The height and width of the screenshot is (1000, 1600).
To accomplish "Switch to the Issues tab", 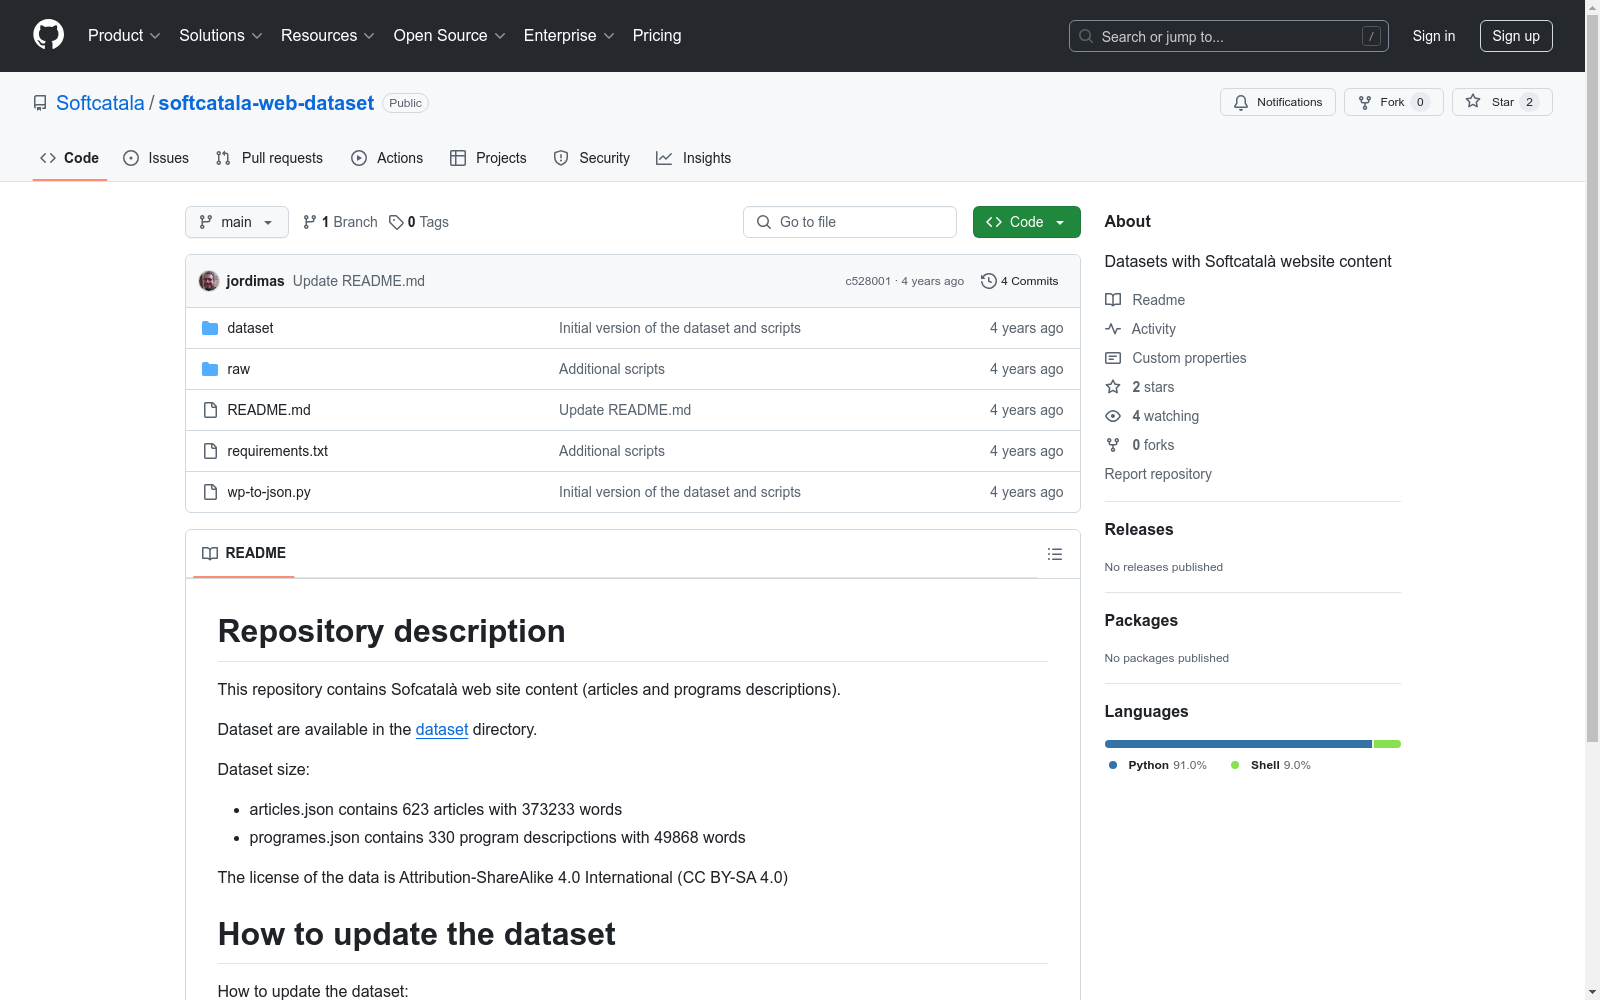I will (156, 158).
